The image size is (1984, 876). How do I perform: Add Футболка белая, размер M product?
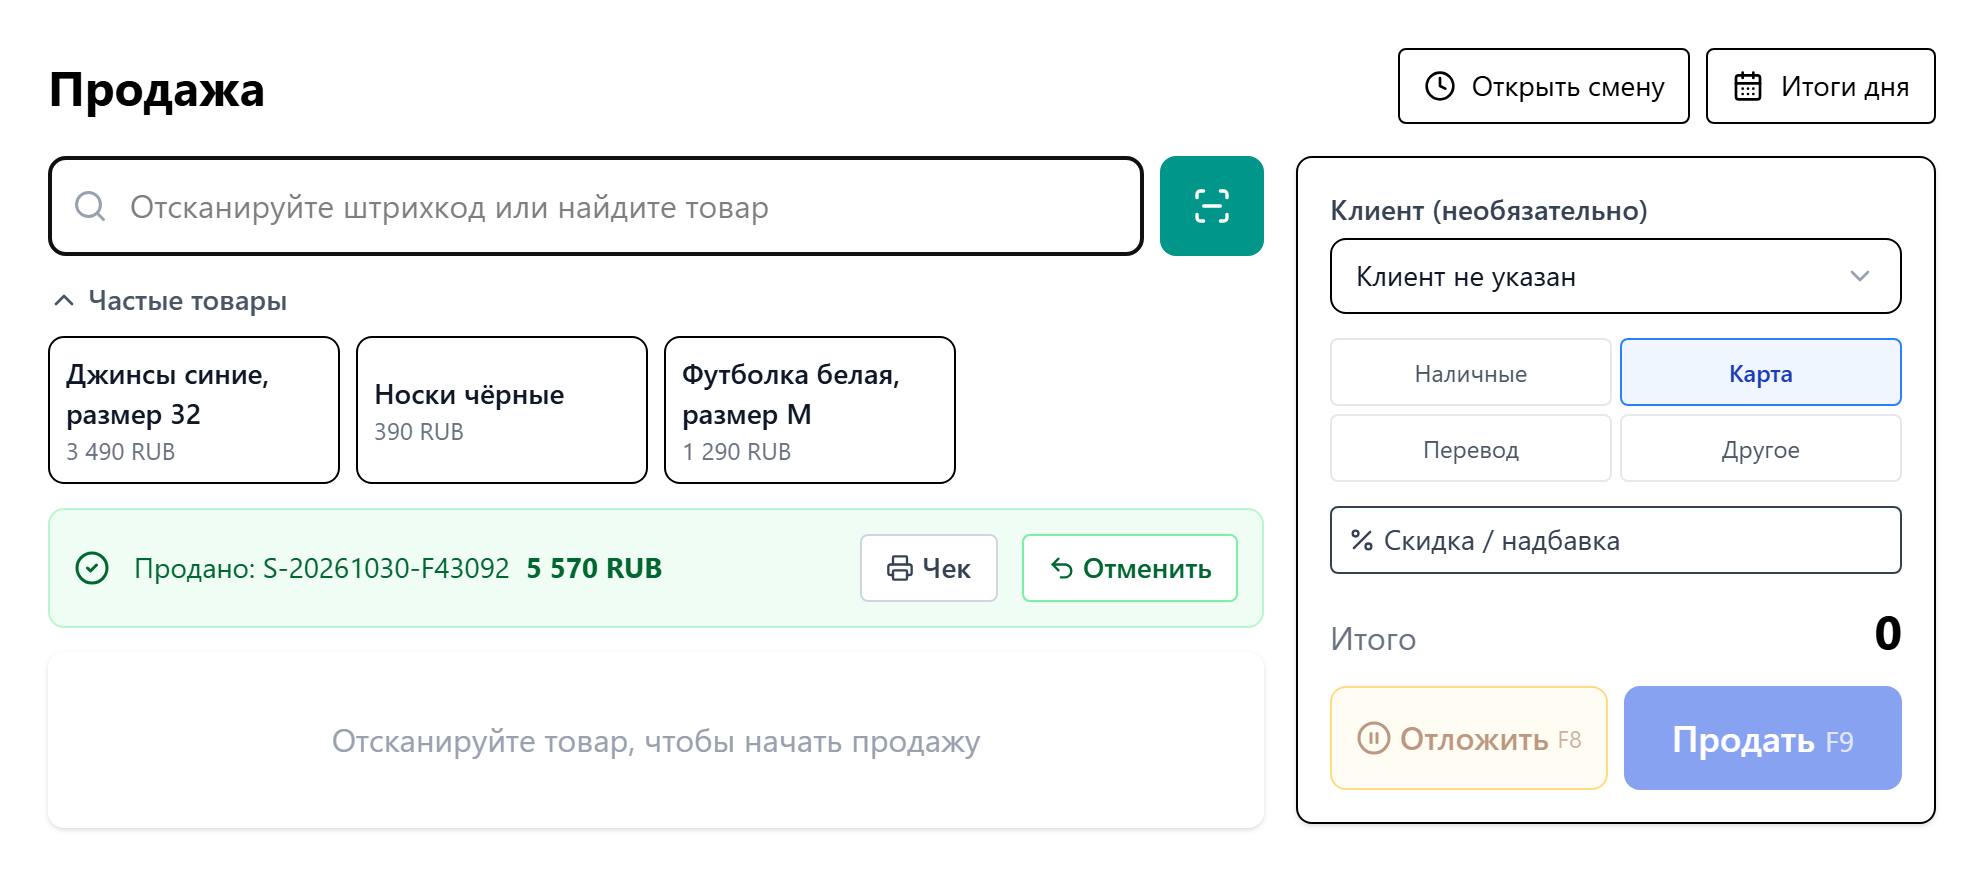tap(810, 410)
